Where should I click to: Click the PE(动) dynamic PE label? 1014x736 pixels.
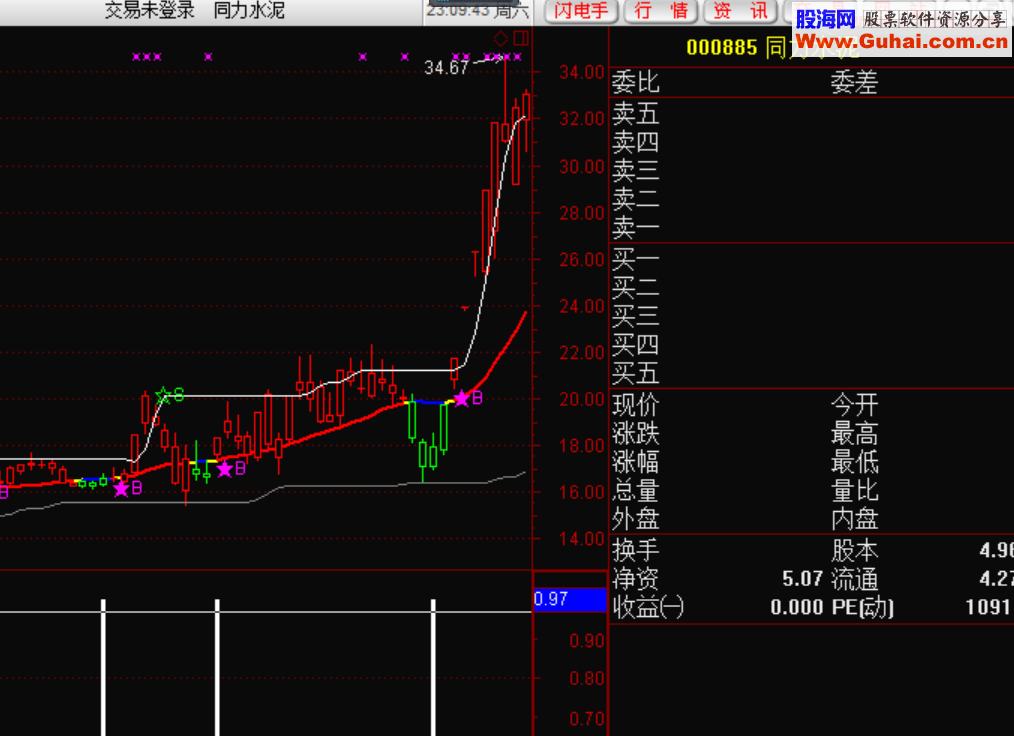[x=862, y=607]
